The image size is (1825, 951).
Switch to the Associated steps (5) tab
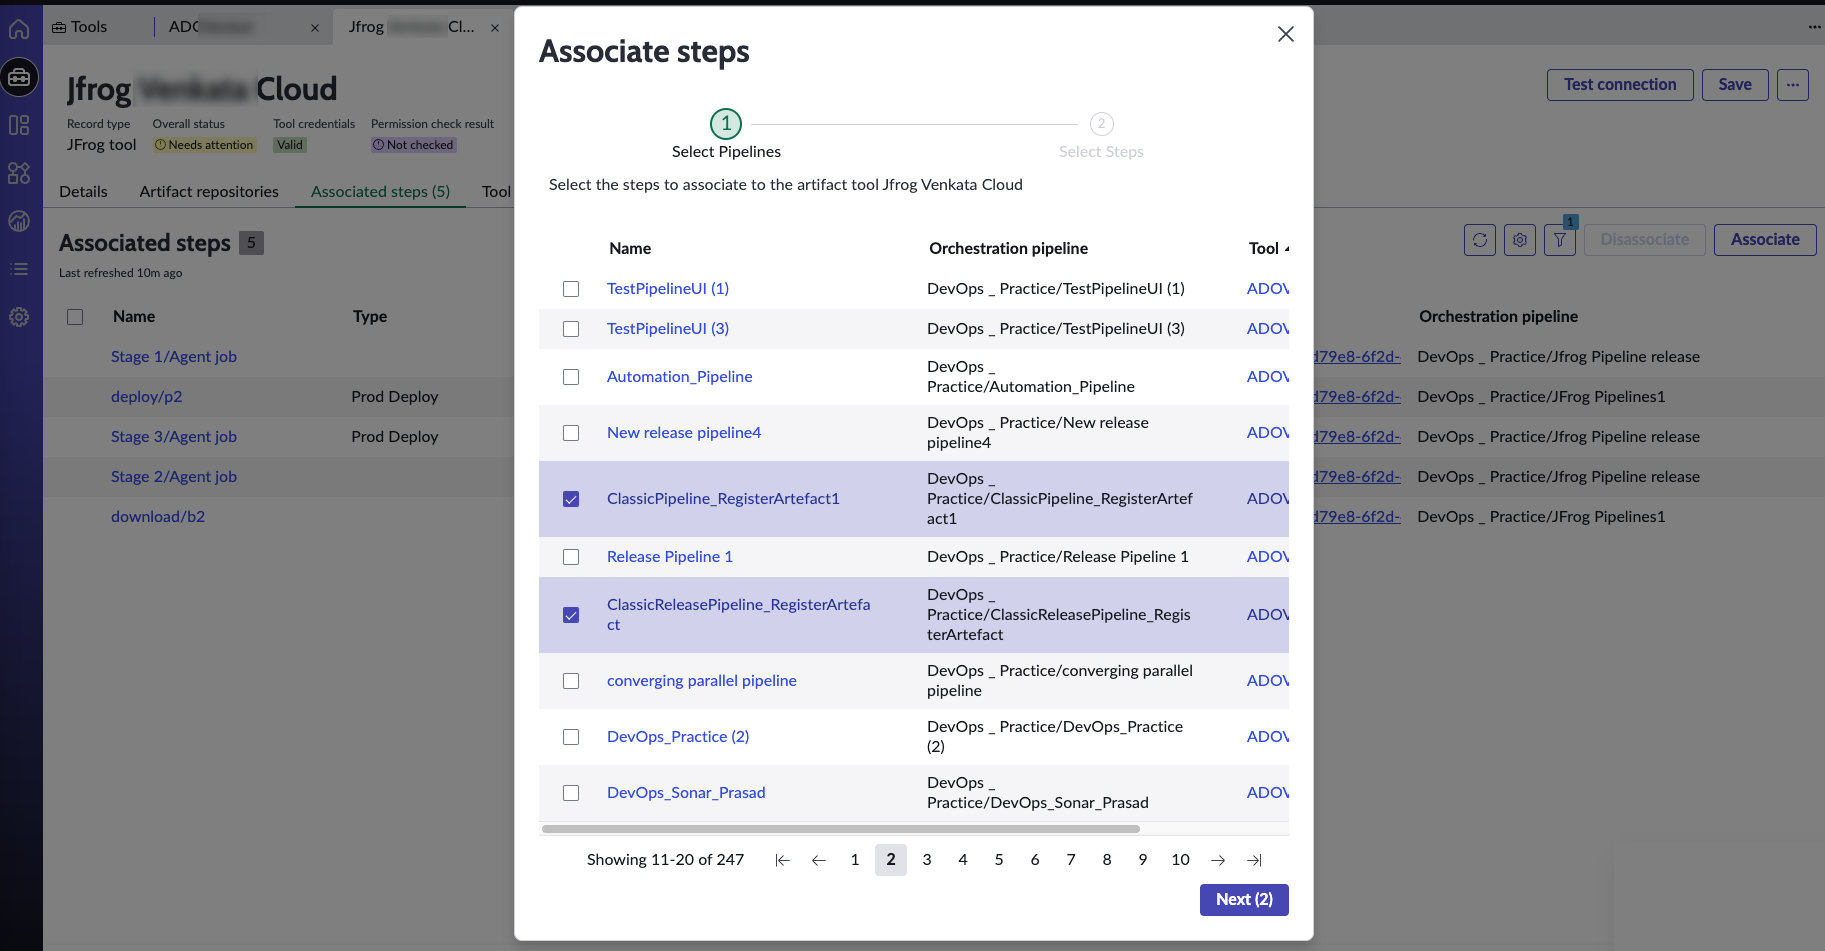pyautogui.click(x=380, y=191)
